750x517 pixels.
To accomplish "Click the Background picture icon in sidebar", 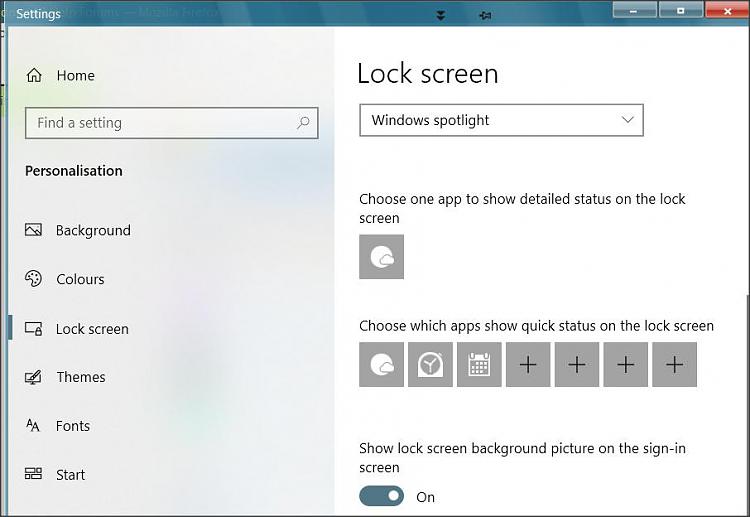I will [33, 230].
